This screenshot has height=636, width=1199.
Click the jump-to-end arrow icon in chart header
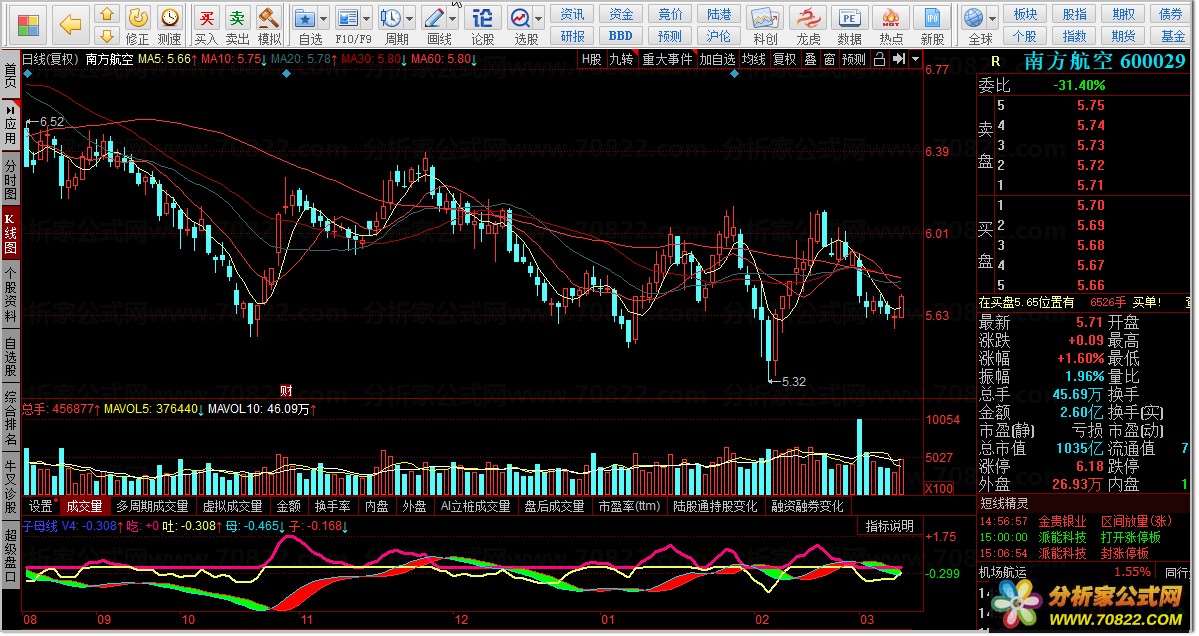(899, 59)
